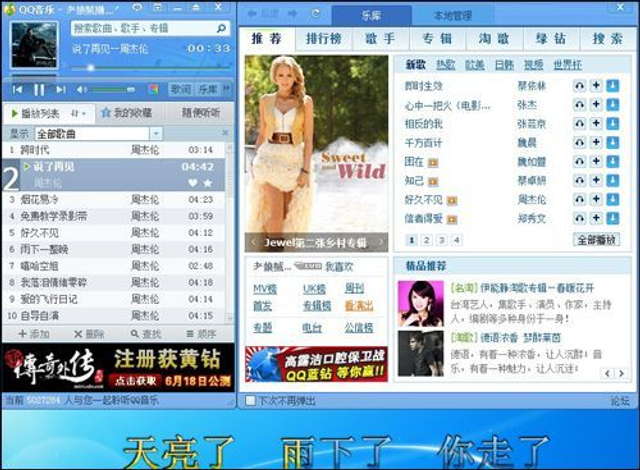
Task: Show previous album banner with left arrow
Action: (253, 242)
